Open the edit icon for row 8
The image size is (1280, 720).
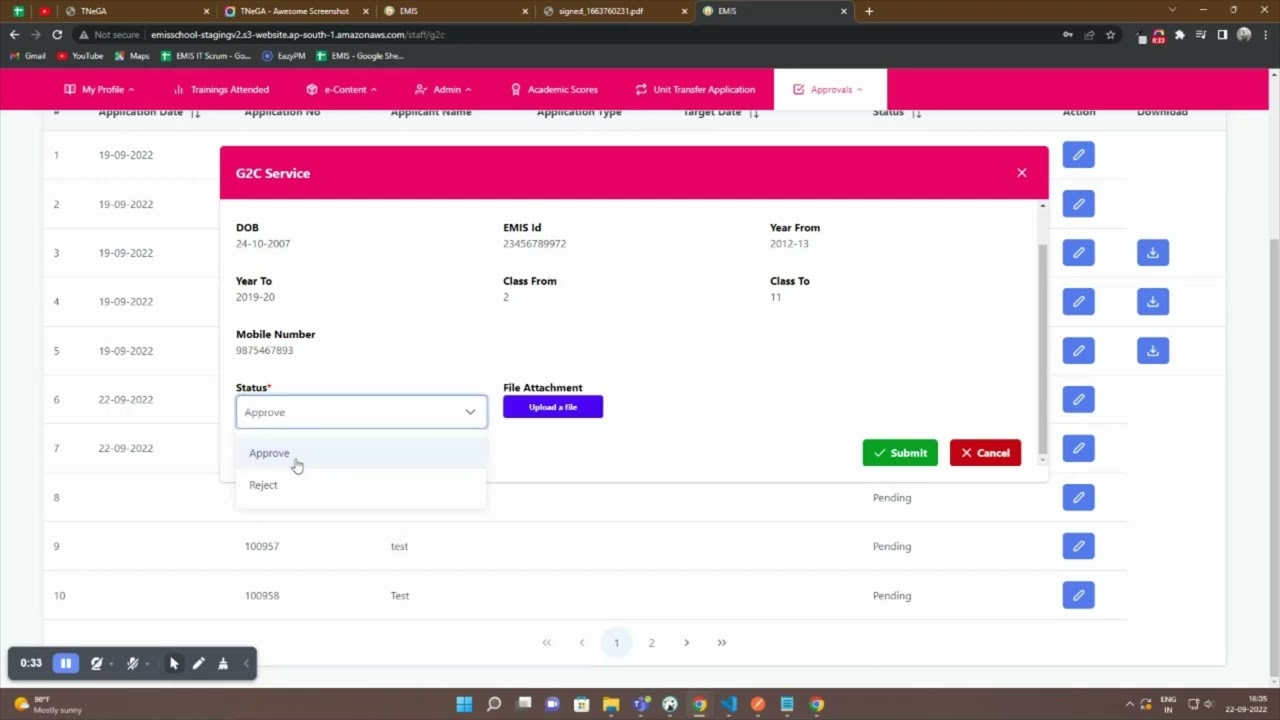pyautogui.click(x=1078, y=497)
